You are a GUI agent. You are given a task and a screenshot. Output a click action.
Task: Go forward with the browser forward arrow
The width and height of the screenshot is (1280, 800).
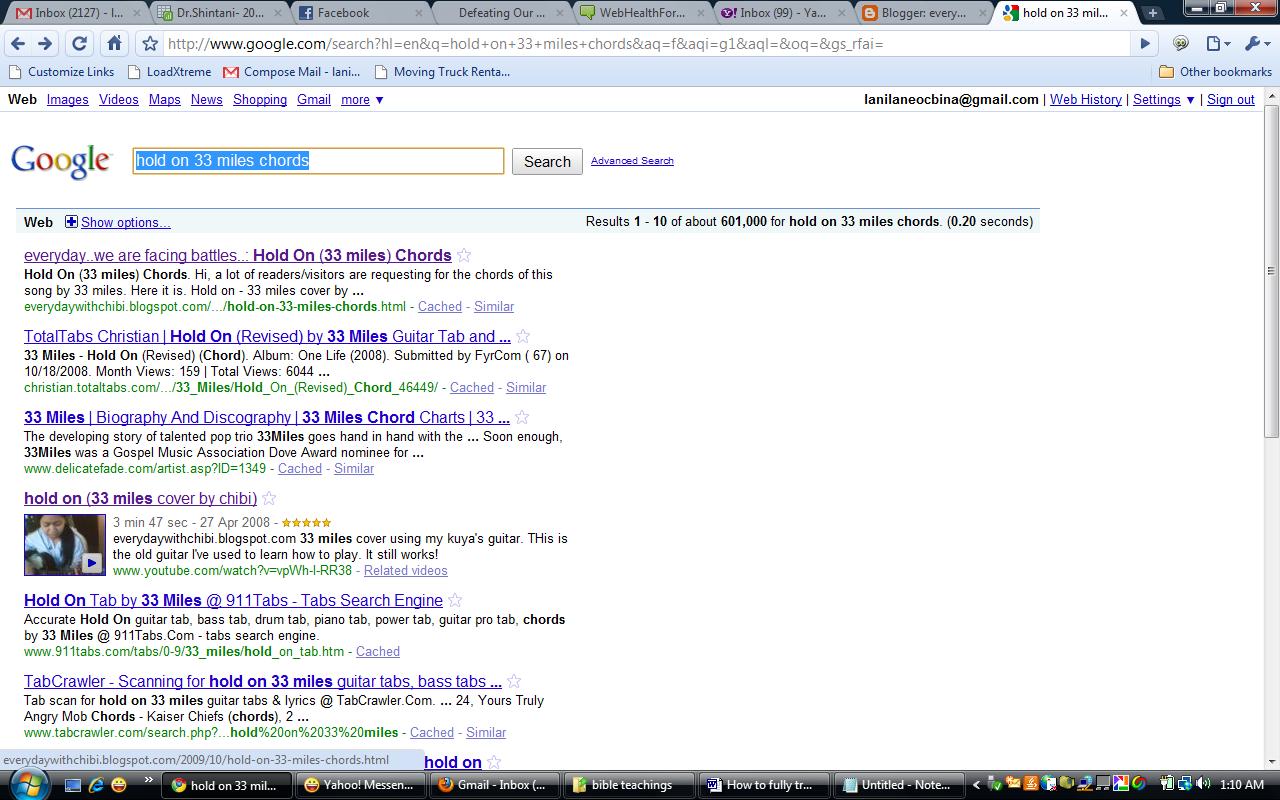point(45,44)
